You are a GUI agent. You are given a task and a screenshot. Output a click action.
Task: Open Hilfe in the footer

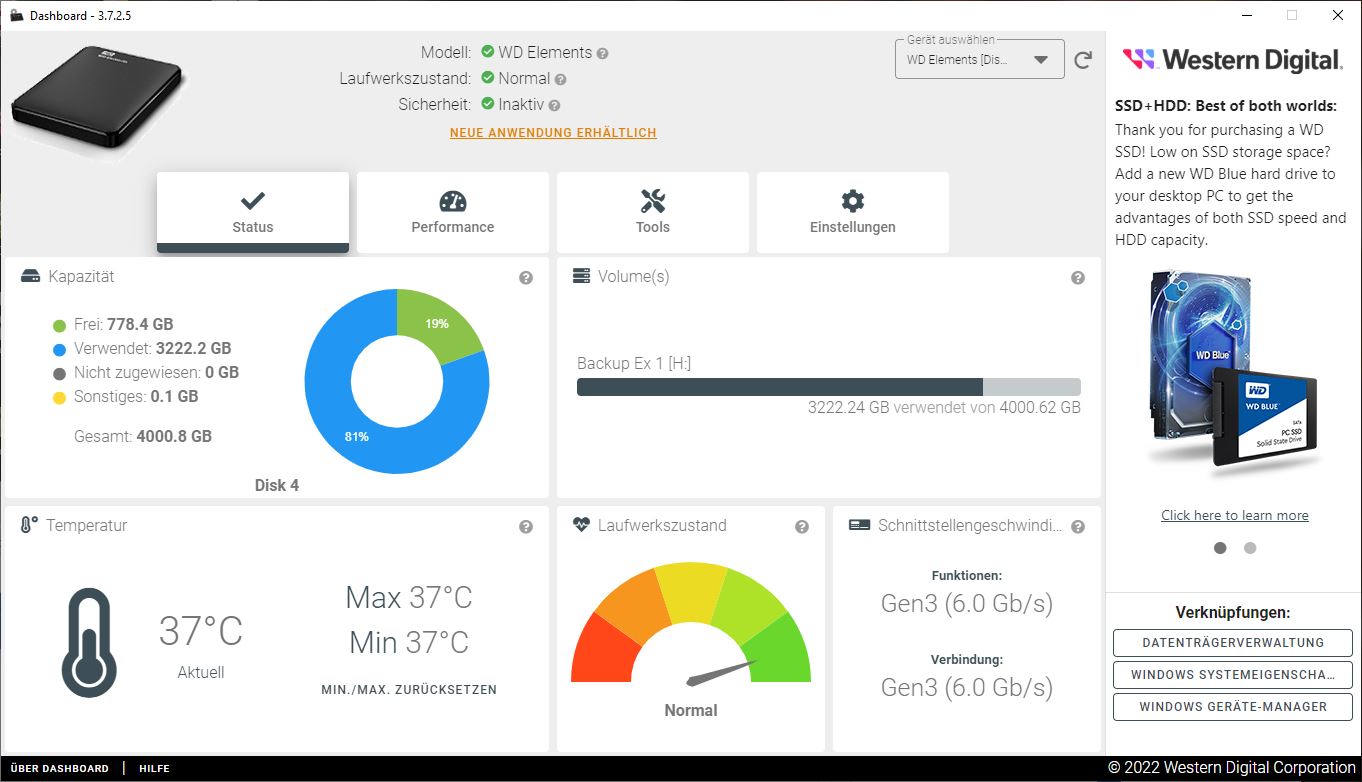pos(154,769)
